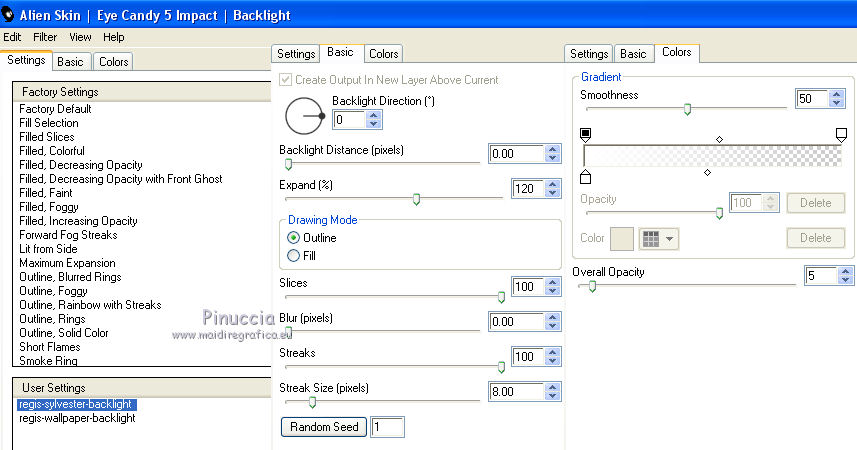Click the Alien Skin logo icon
The height and width of the screenshot is (450, 857).
(x=8, y=15)
